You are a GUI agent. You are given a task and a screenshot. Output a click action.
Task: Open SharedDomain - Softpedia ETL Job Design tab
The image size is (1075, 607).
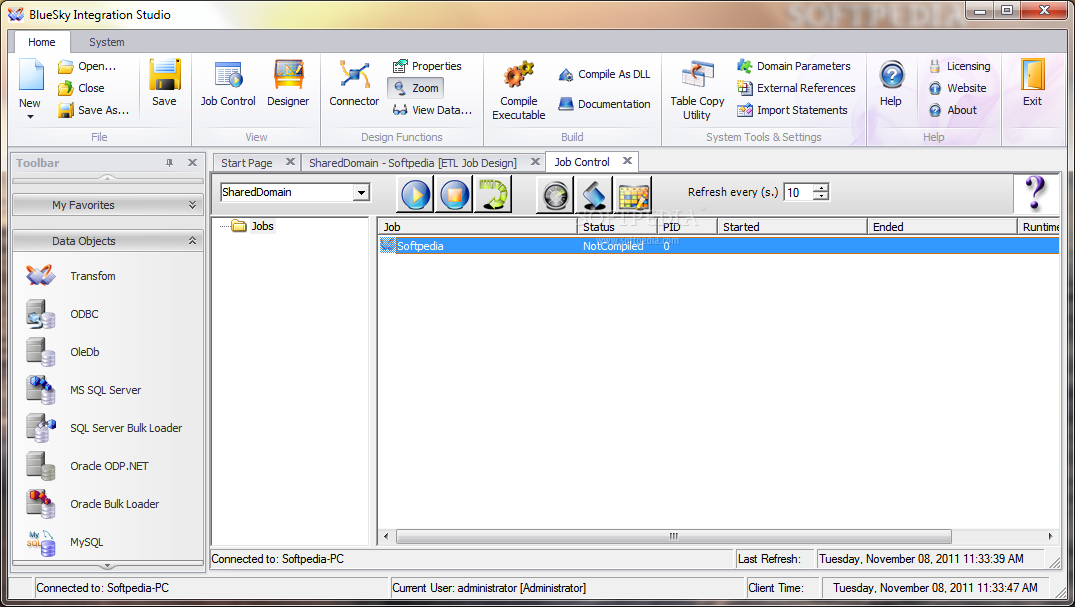(x=413, y=163)
